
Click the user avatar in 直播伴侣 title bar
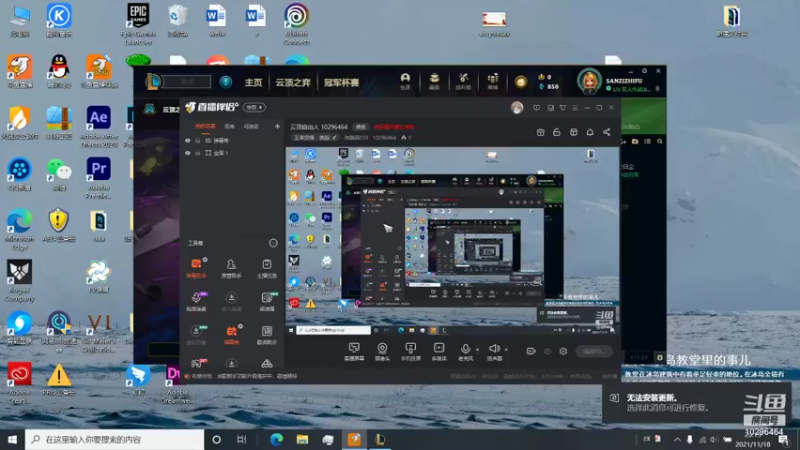coord(517,108)
